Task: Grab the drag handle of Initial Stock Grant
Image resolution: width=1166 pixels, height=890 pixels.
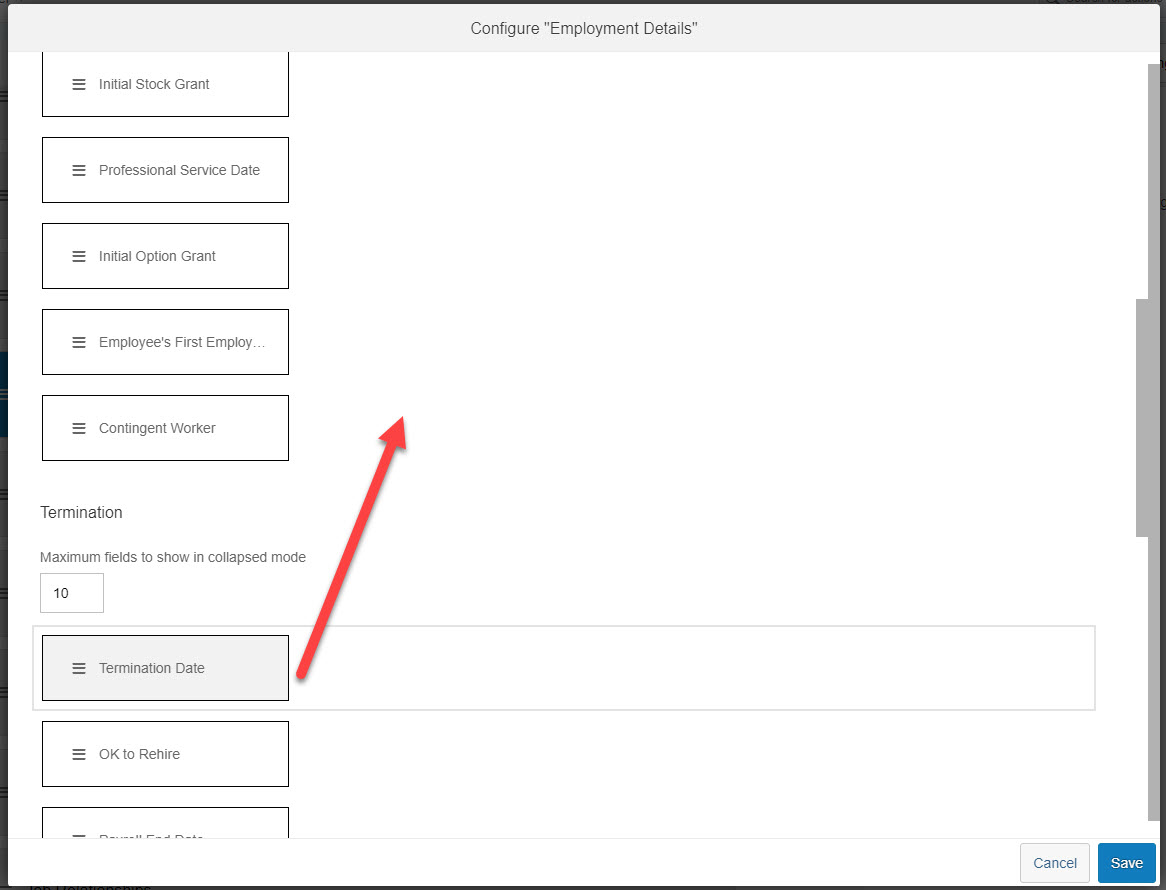Action: pyautogui.click(x=79, y=85)
